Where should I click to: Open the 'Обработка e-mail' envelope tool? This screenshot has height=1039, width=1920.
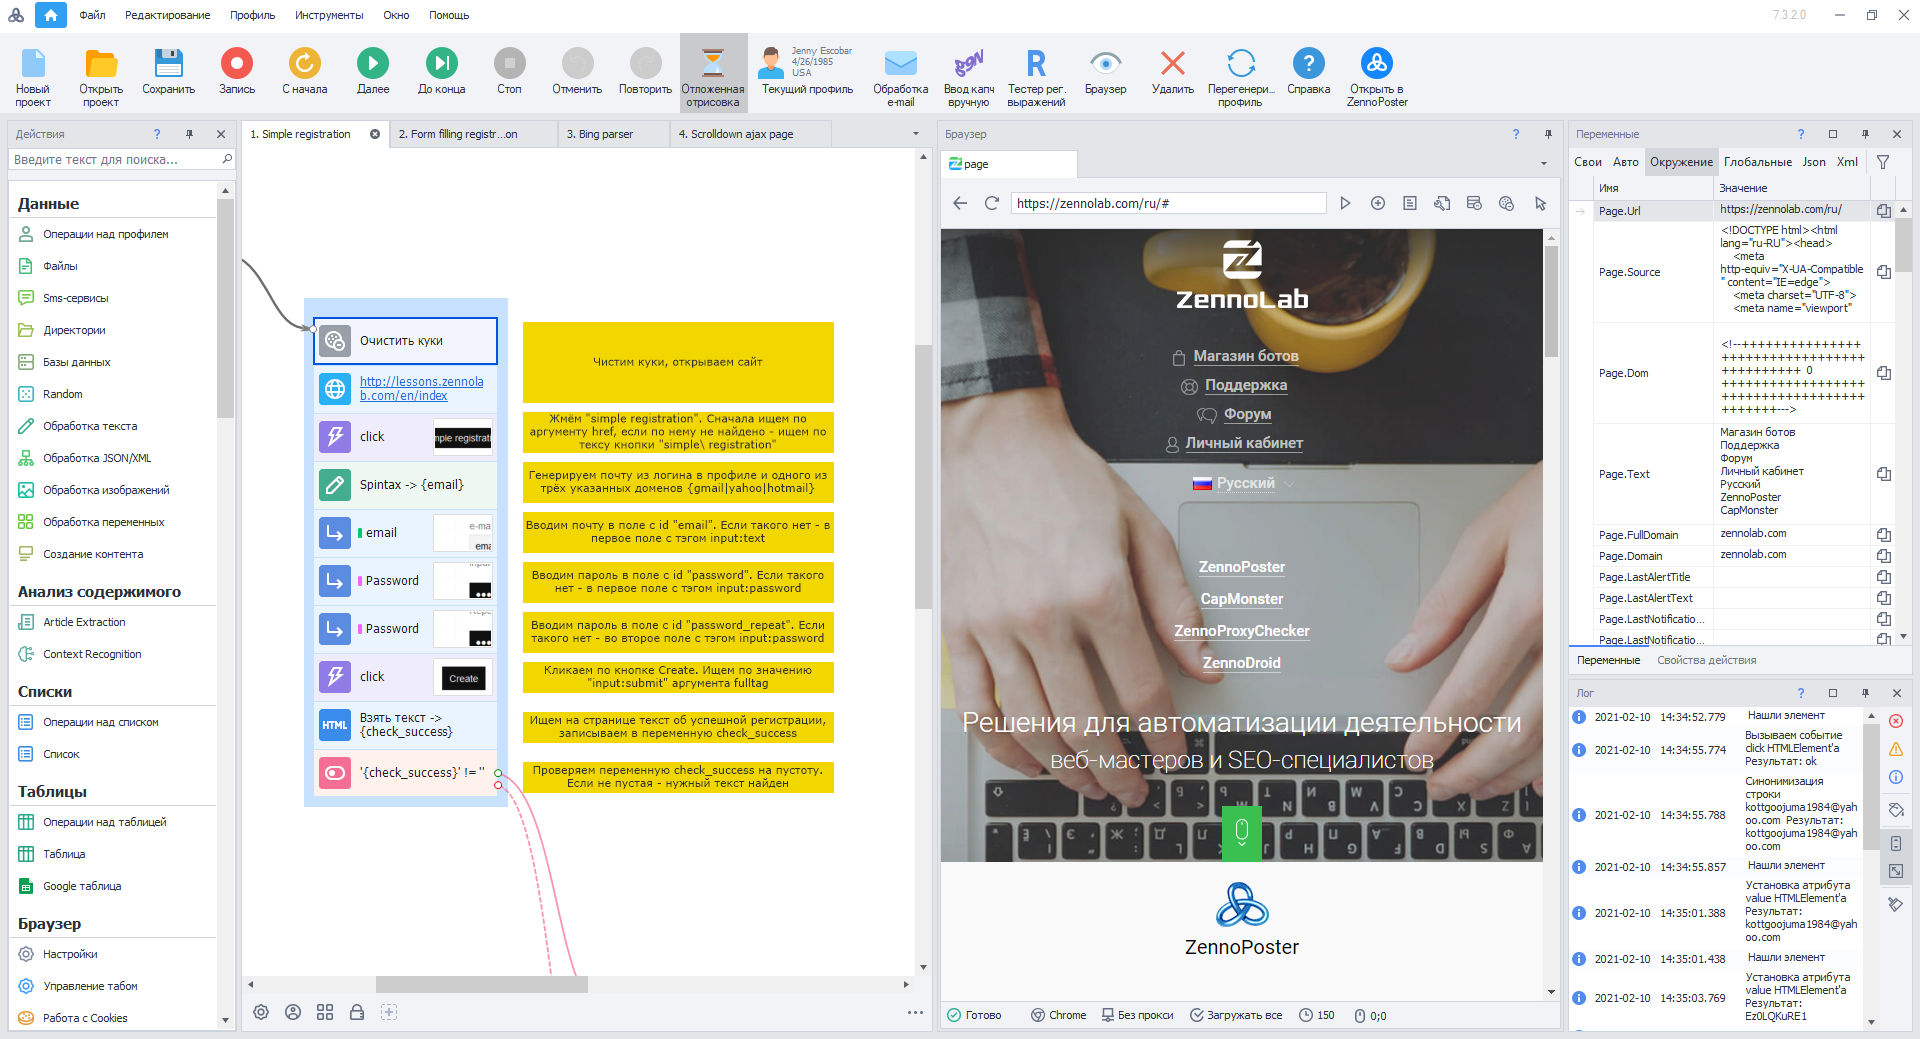pyautogui.click(x=901, y=63)
